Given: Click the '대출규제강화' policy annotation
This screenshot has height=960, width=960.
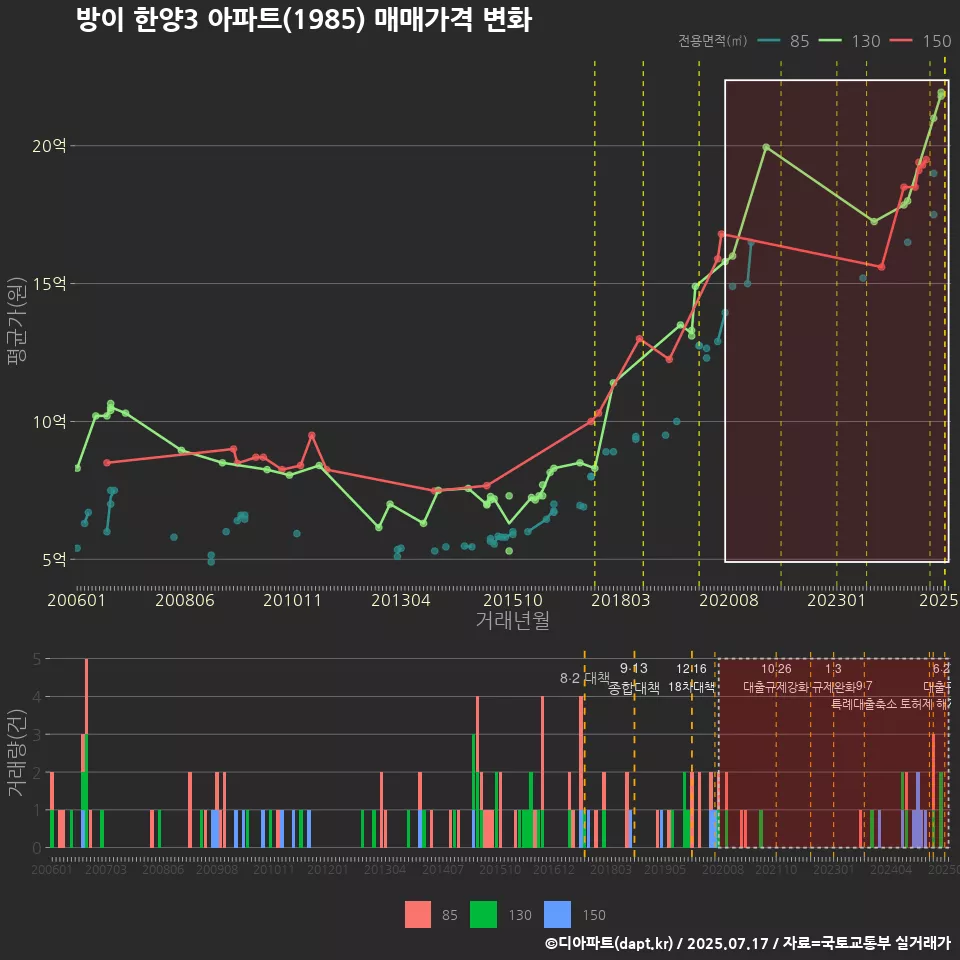Looking at the screenshot, I should [776, 687].
